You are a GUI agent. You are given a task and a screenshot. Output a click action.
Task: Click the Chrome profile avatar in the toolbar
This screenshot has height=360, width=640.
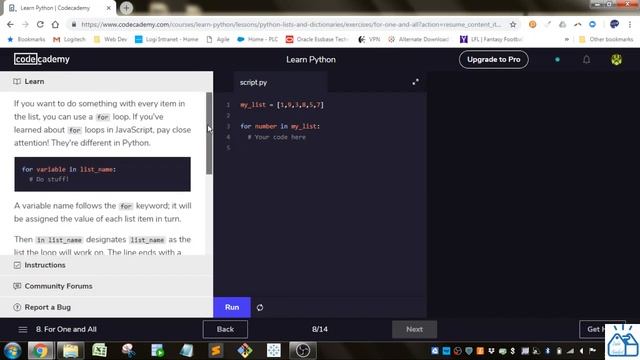(614, 24)
